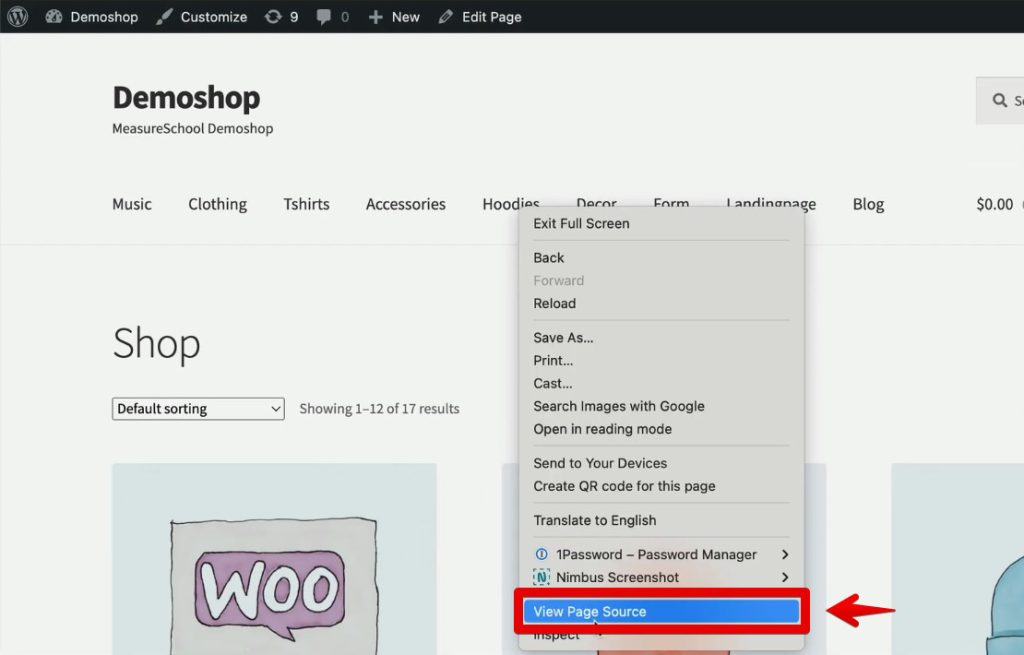Open the Music navigation link
This screenshot has width=1024, height=655.
tap(132, 204)
